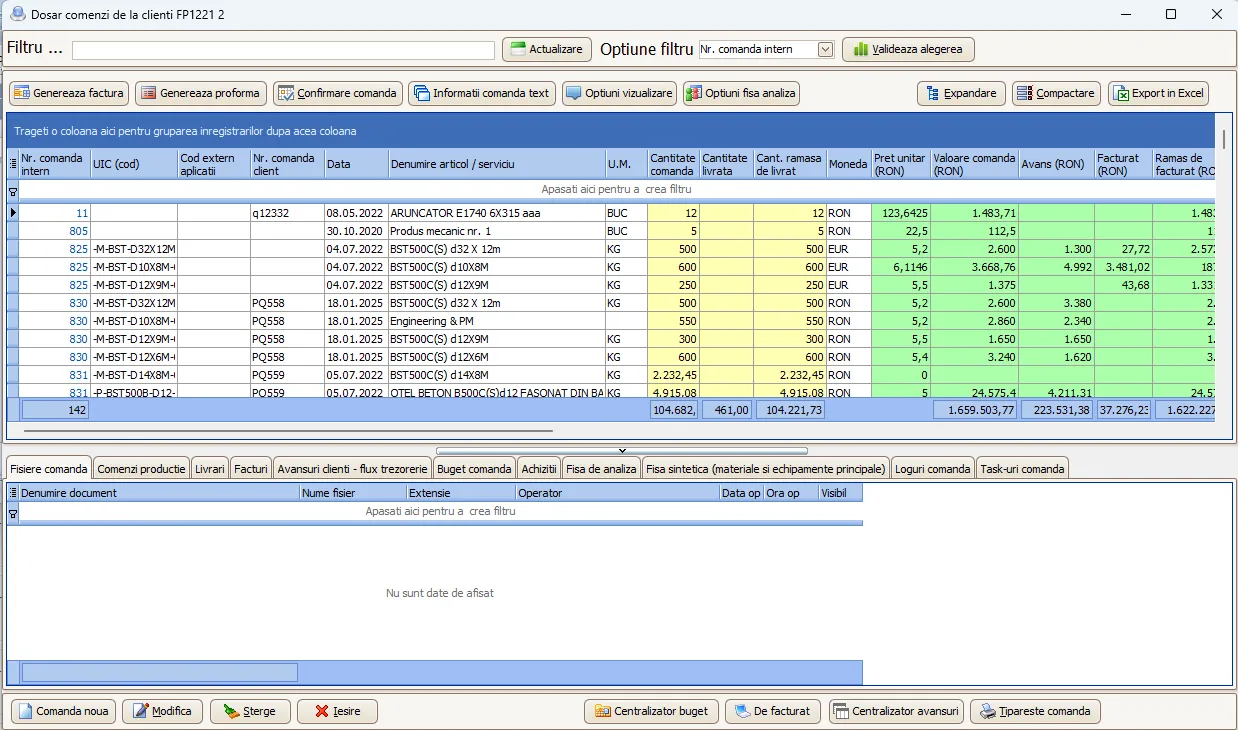
Task: Sort by Valoare comanda (RON) header
Action: [x=974, y=164]
